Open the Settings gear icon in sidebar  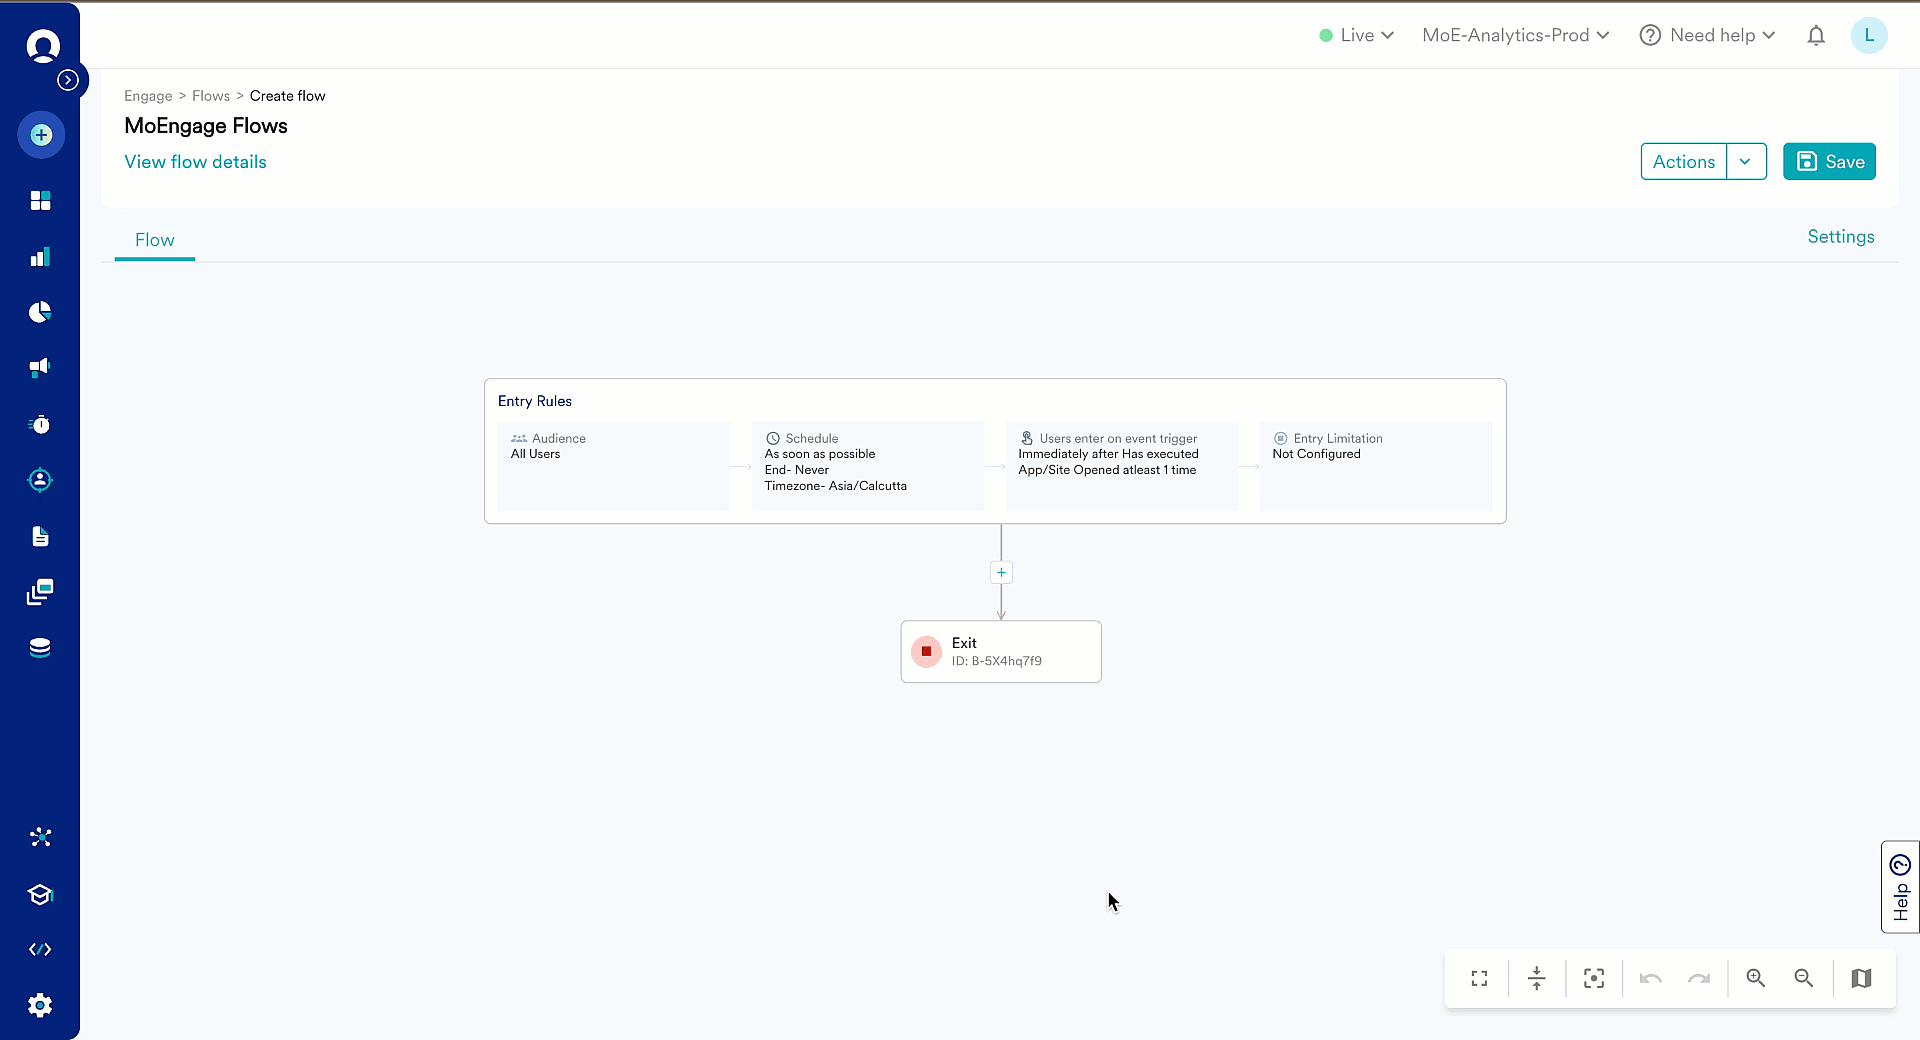(x=41, y=1006)
